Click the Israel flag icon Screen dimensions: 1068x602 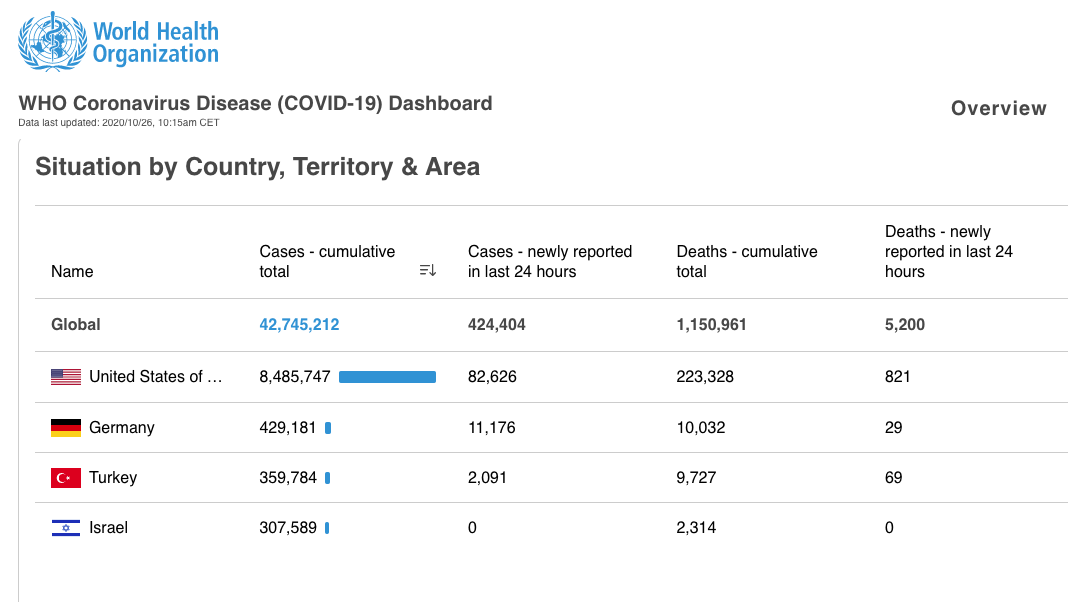66,528
